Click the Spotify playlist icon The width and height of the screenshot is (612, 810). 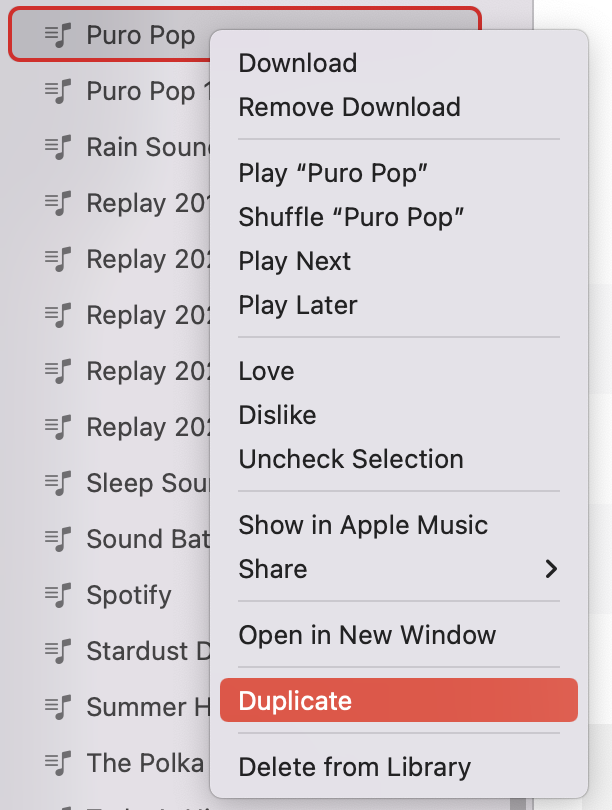[x=57, y=595]
